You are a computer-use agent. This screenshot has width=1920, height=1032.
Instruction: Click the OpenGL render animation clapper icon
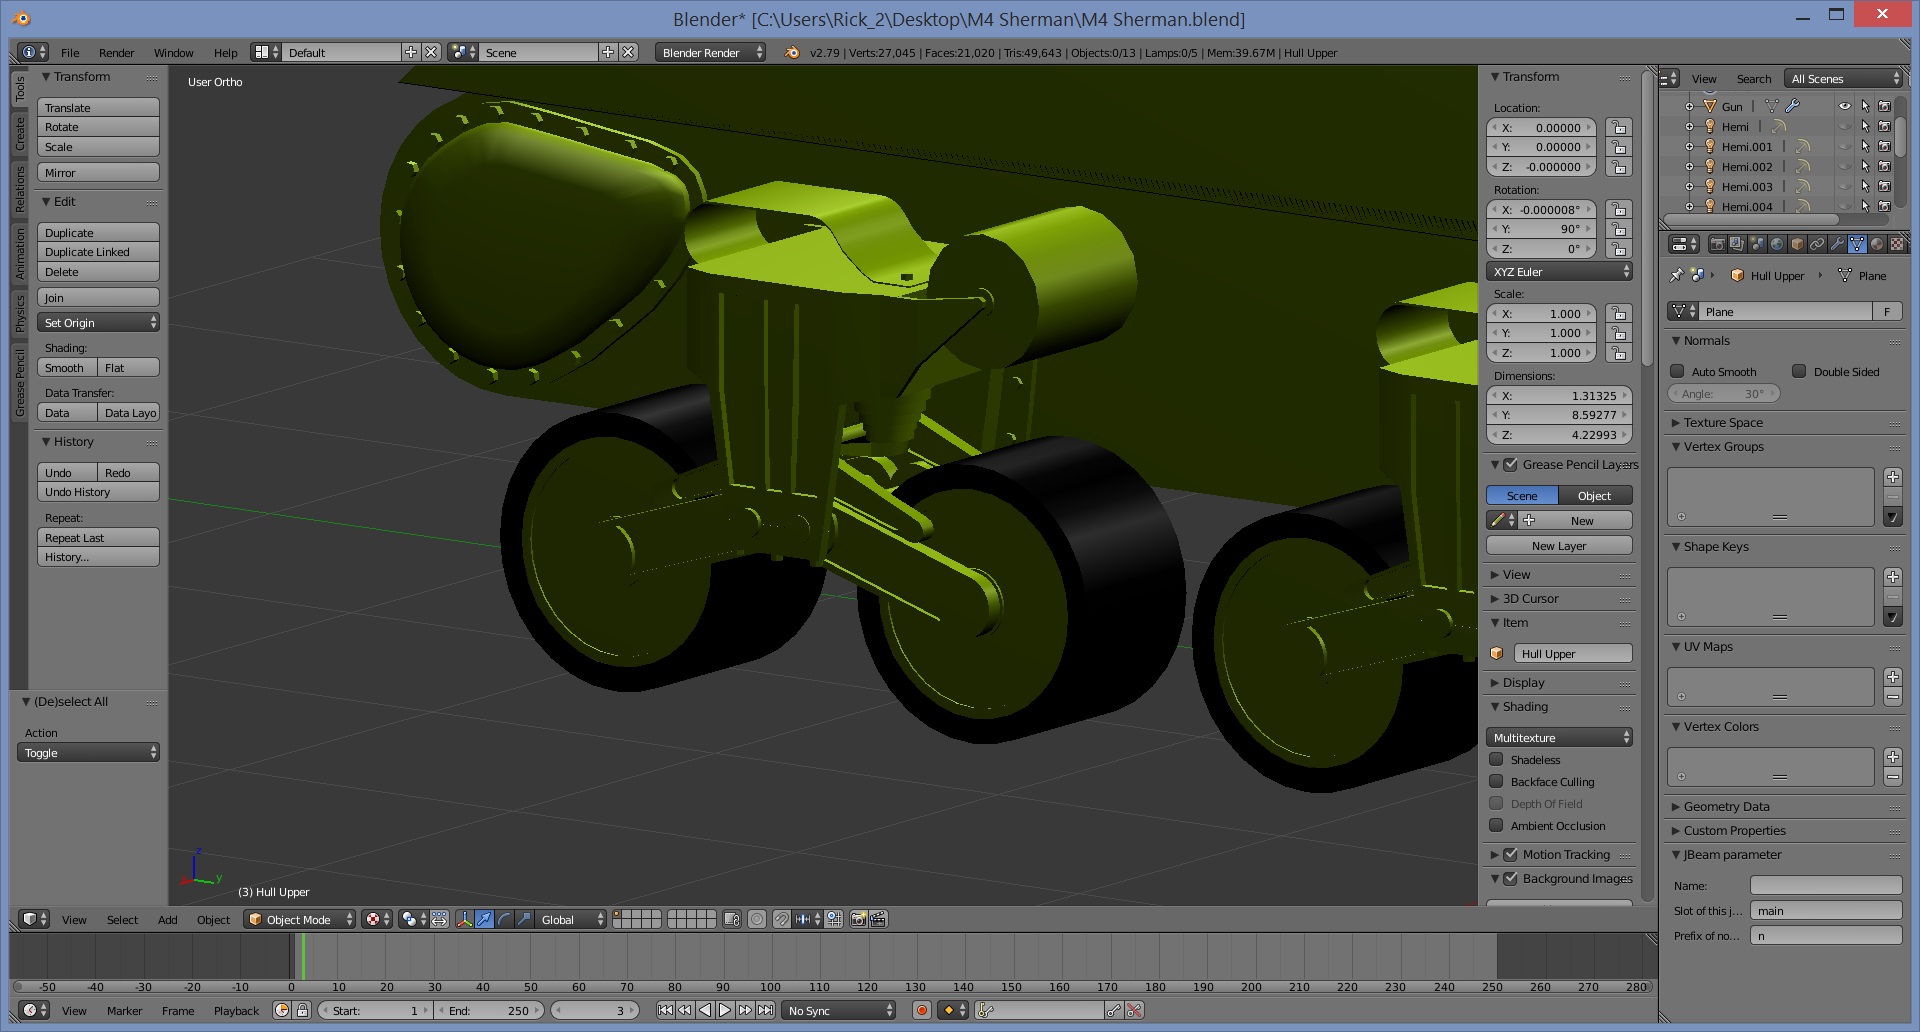tap(878, 919)
